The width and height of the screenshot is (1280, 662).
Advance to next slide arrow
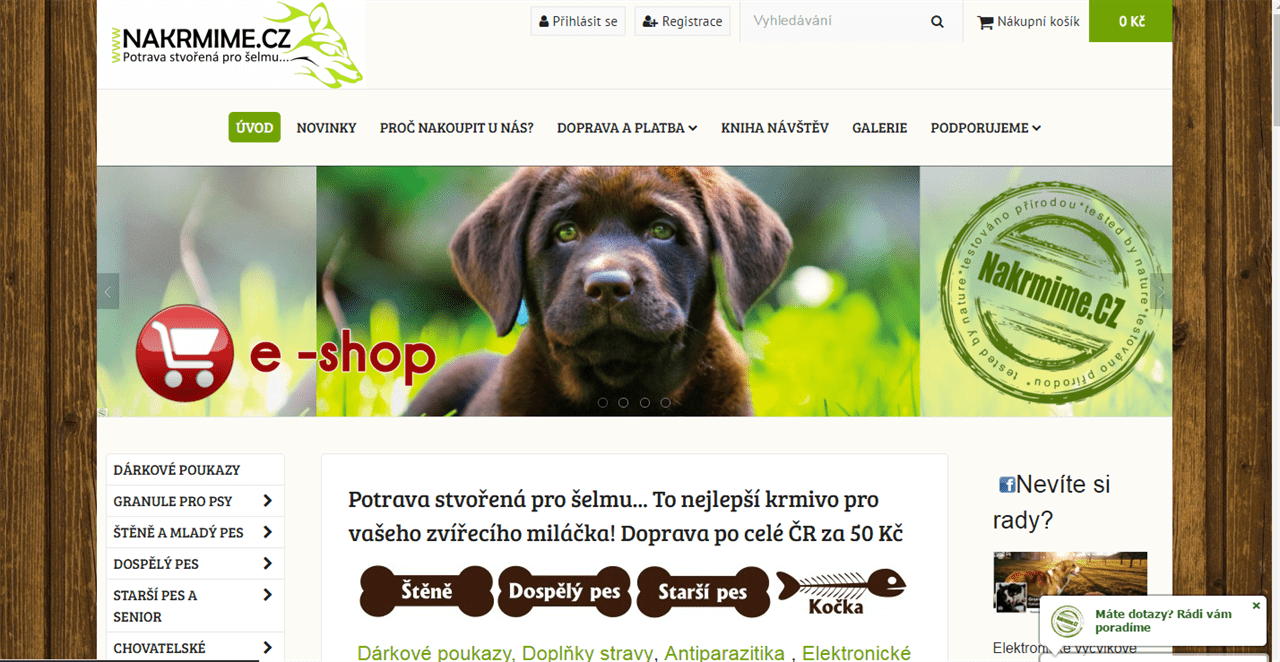pyautogui.click(x=1161, y=291)
